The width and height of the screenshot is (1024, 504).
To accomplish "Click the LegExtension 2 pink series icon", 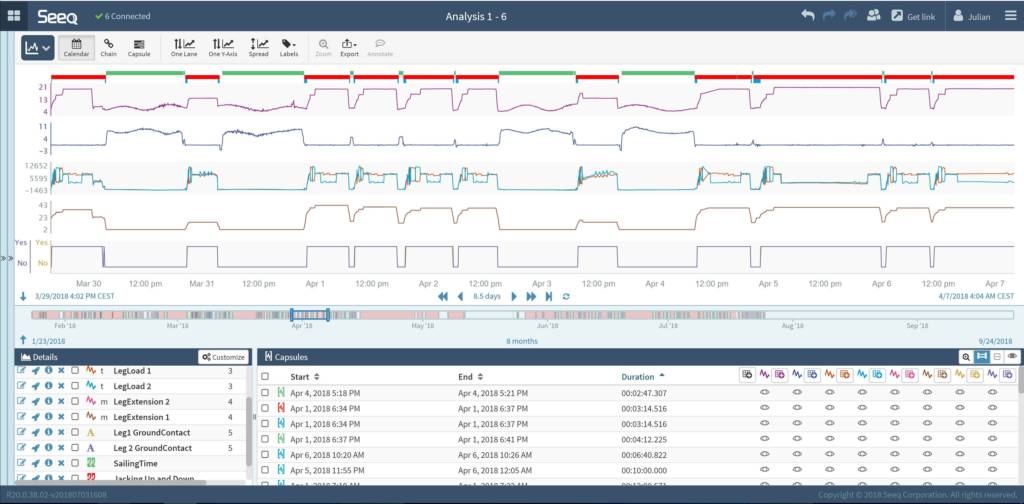I will [x=91, y=402].
